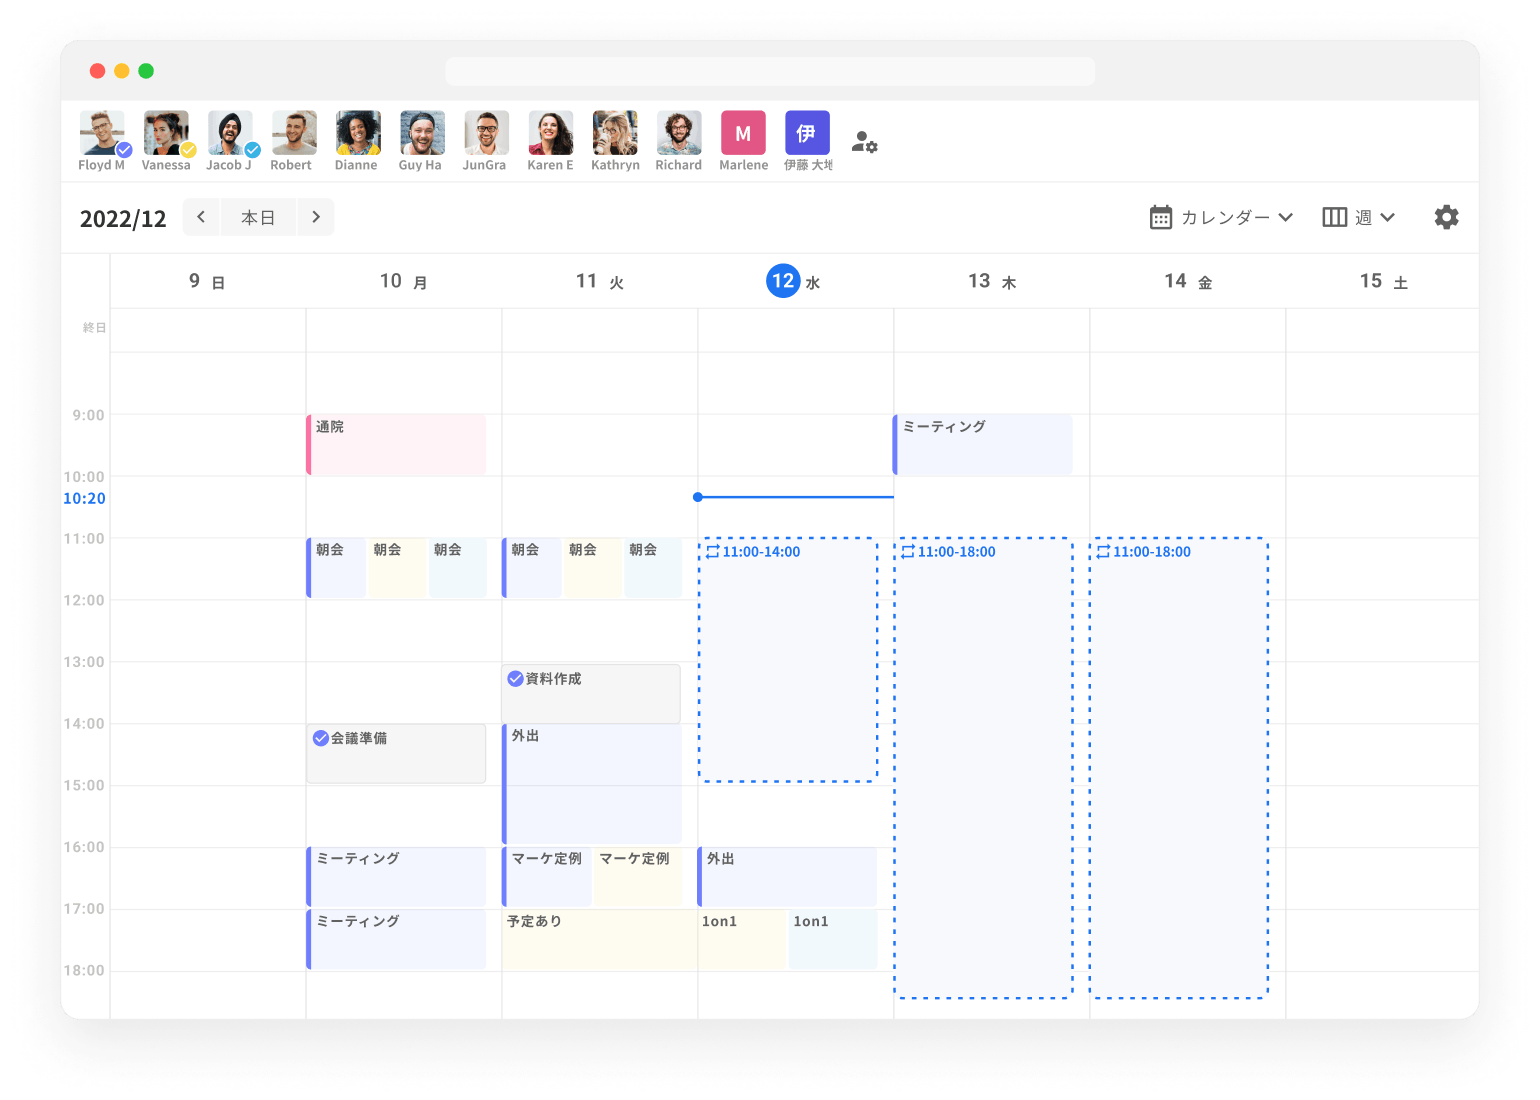Click Marlene's pink avatar icon
The width and height of the screenshot is (1540, 1100).
(x=743, y=132)
